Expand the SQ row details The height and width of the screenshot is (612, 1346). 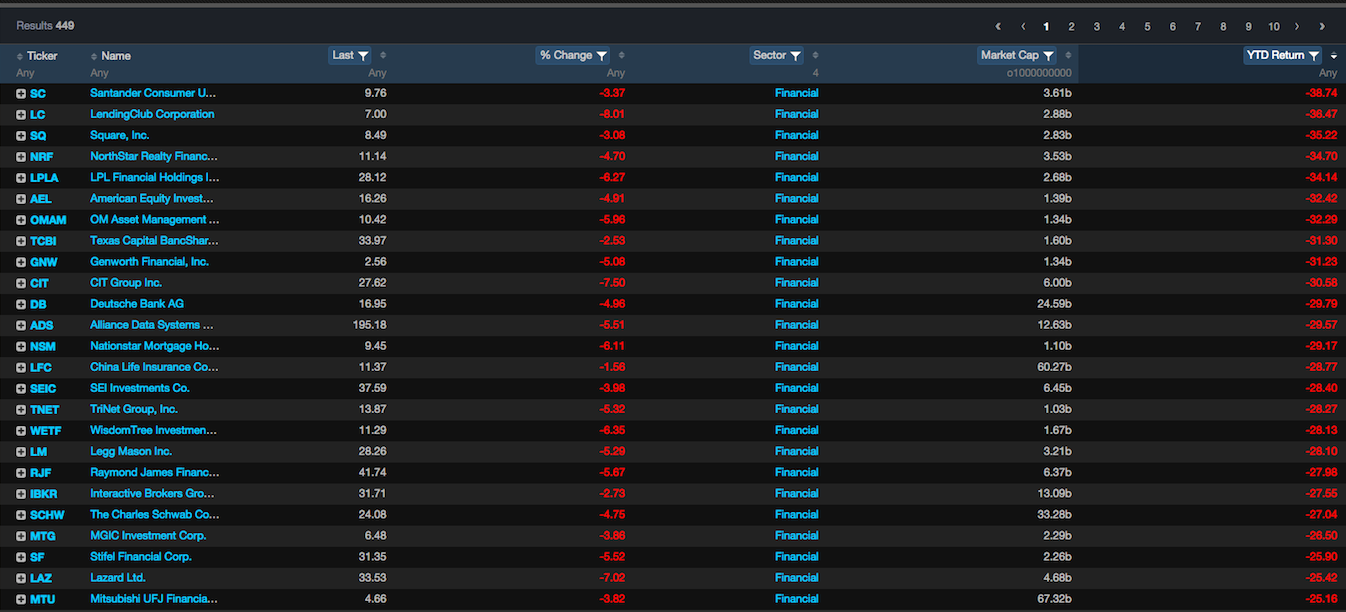pos(21,136)
